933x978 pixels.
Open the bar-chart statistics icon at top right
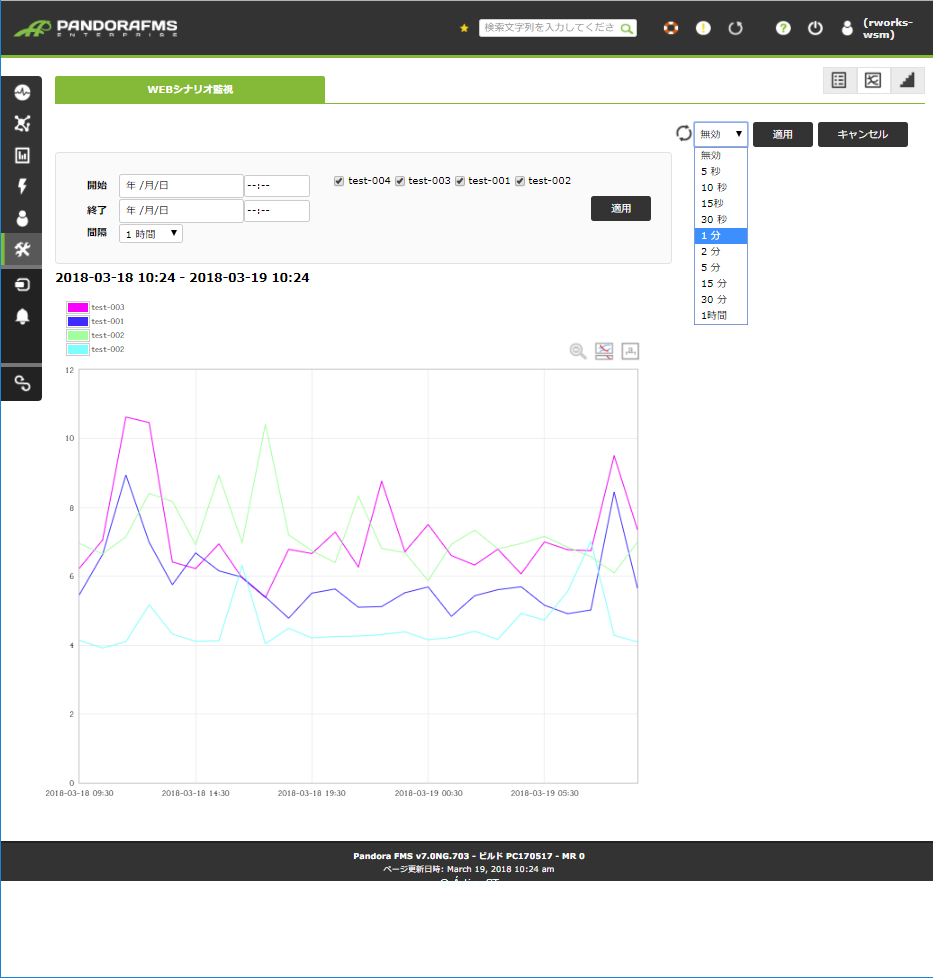[x=907, y=80]
